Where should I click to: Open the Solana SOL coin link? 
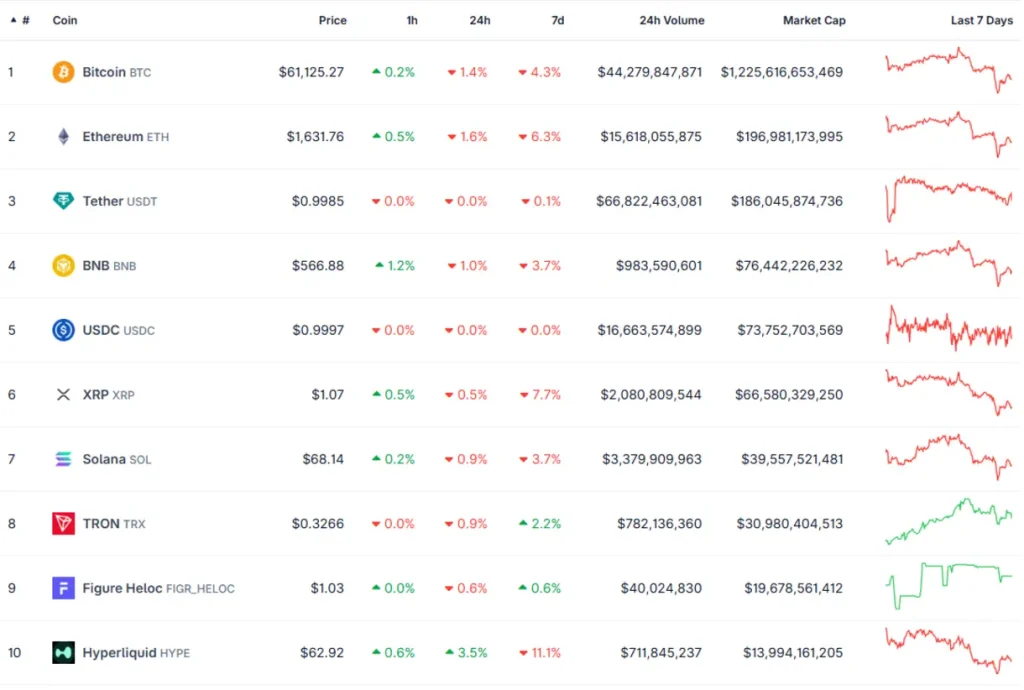pyautogui.click(x=116, y=459)
